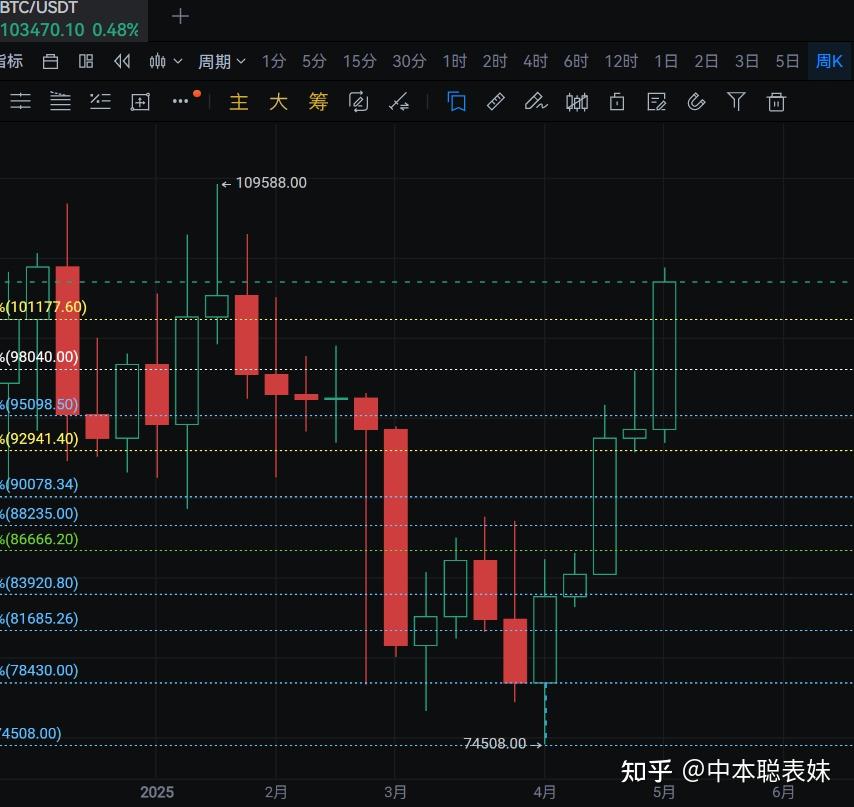
Task: Toggle the 主 main indicator button
Action: tap(239, 102)
